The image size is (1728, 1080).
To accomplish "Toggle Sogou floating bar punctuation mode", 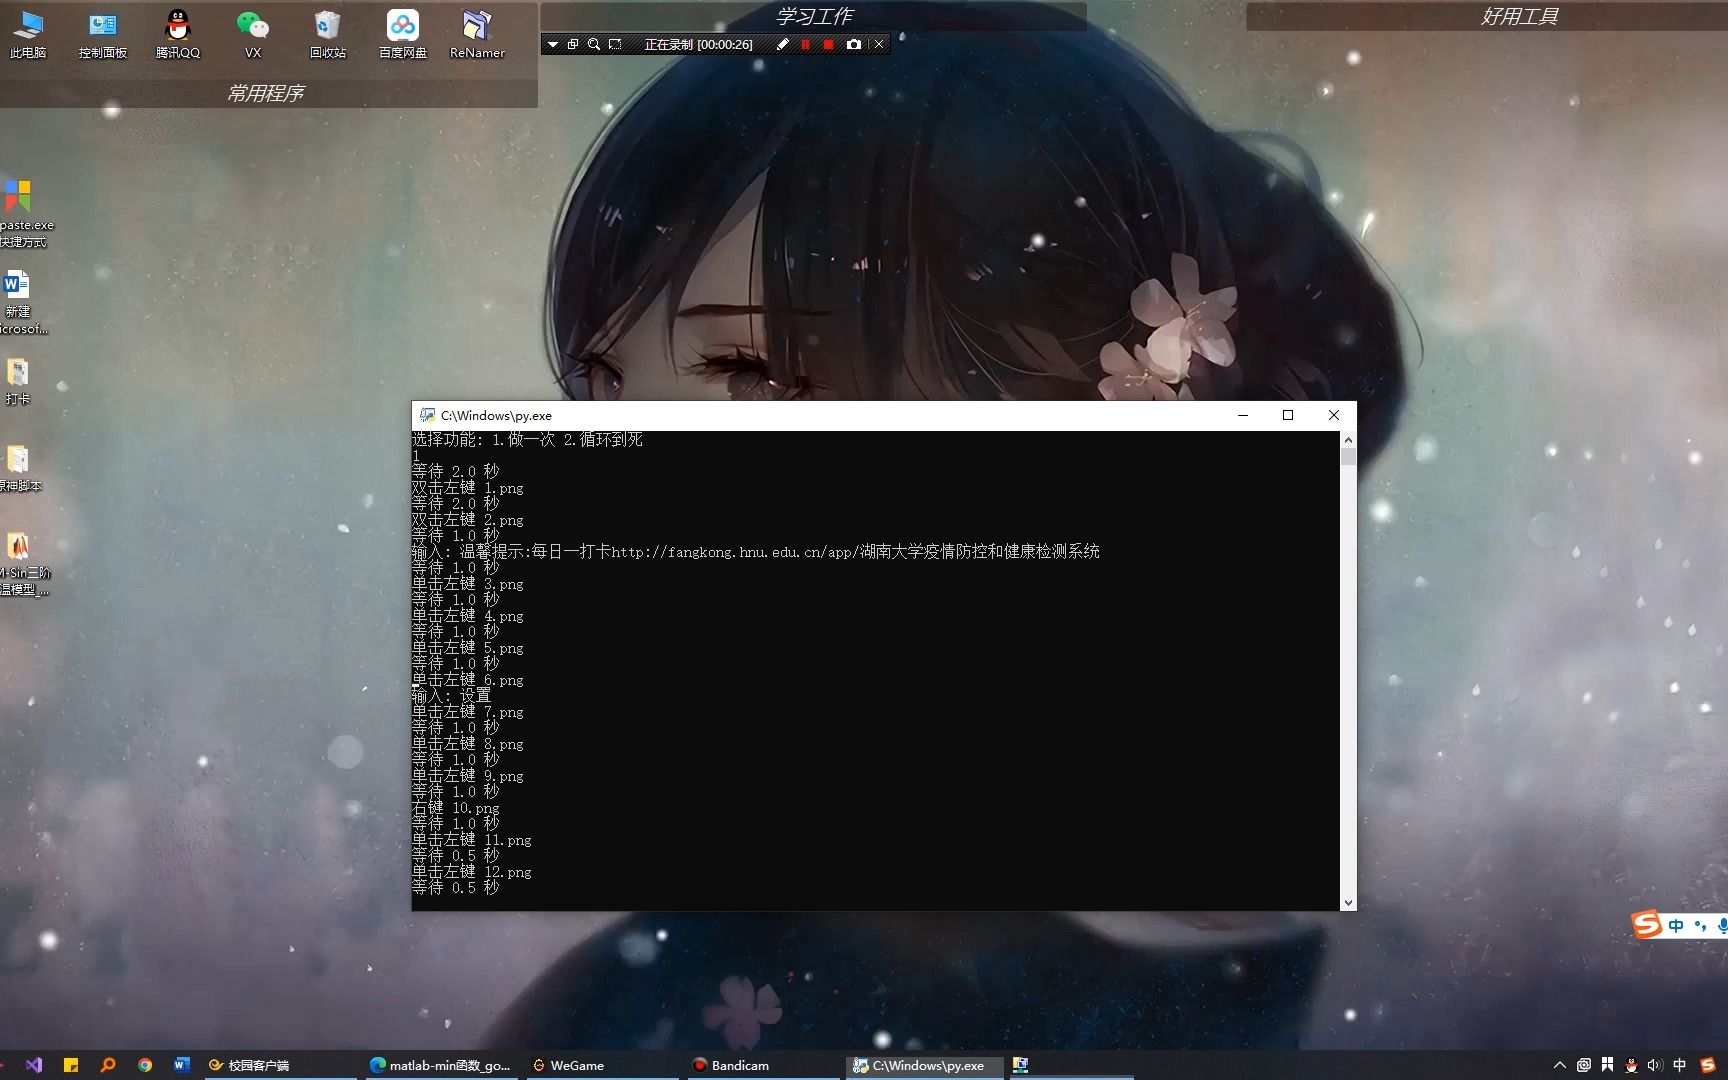I will [x=1700, y=925].
